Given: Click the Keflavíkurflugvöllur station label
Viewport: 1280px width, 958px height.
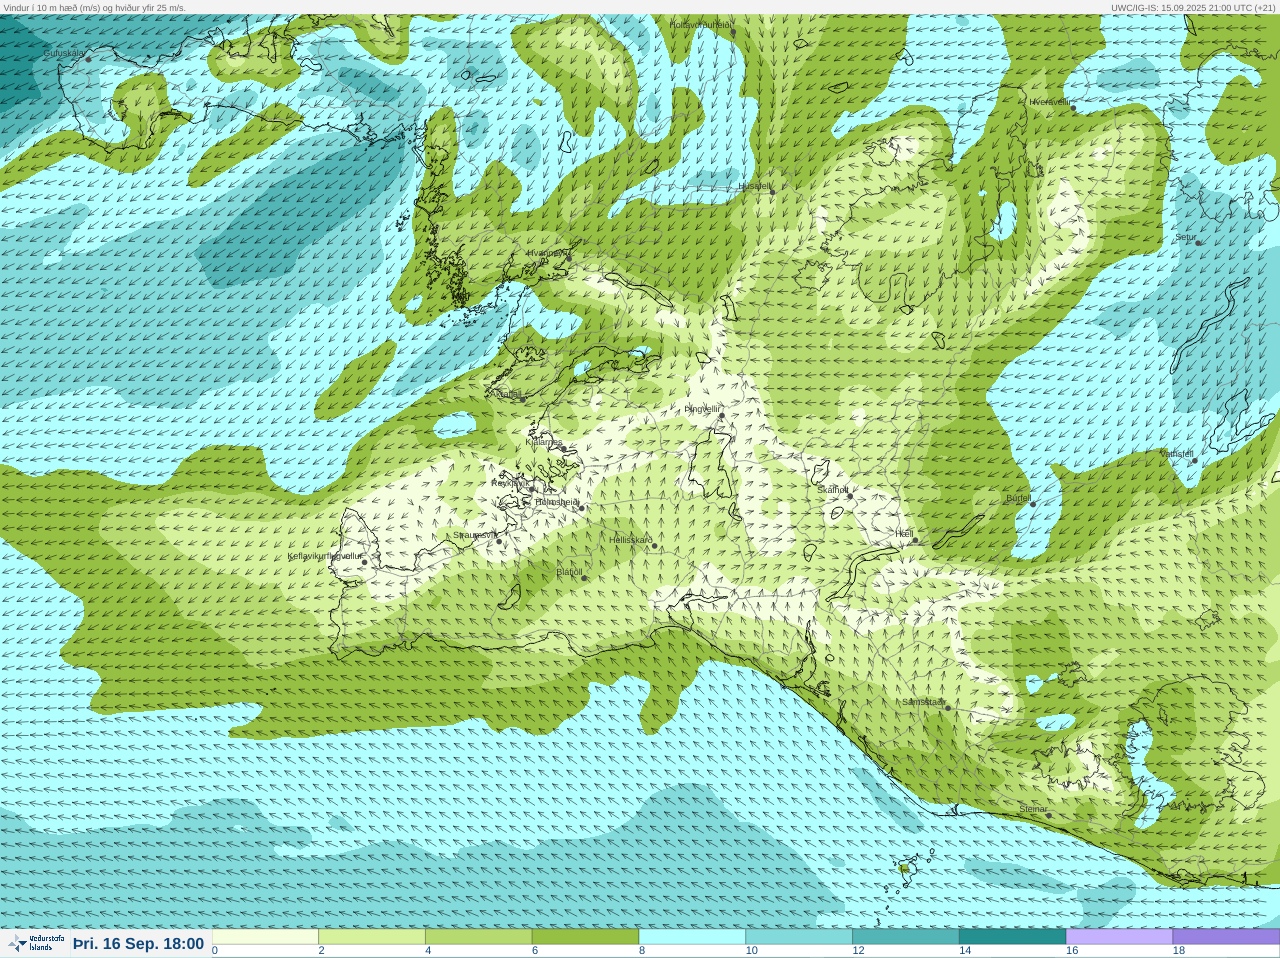Looking at the screenshot, I should tap(324, 556).
